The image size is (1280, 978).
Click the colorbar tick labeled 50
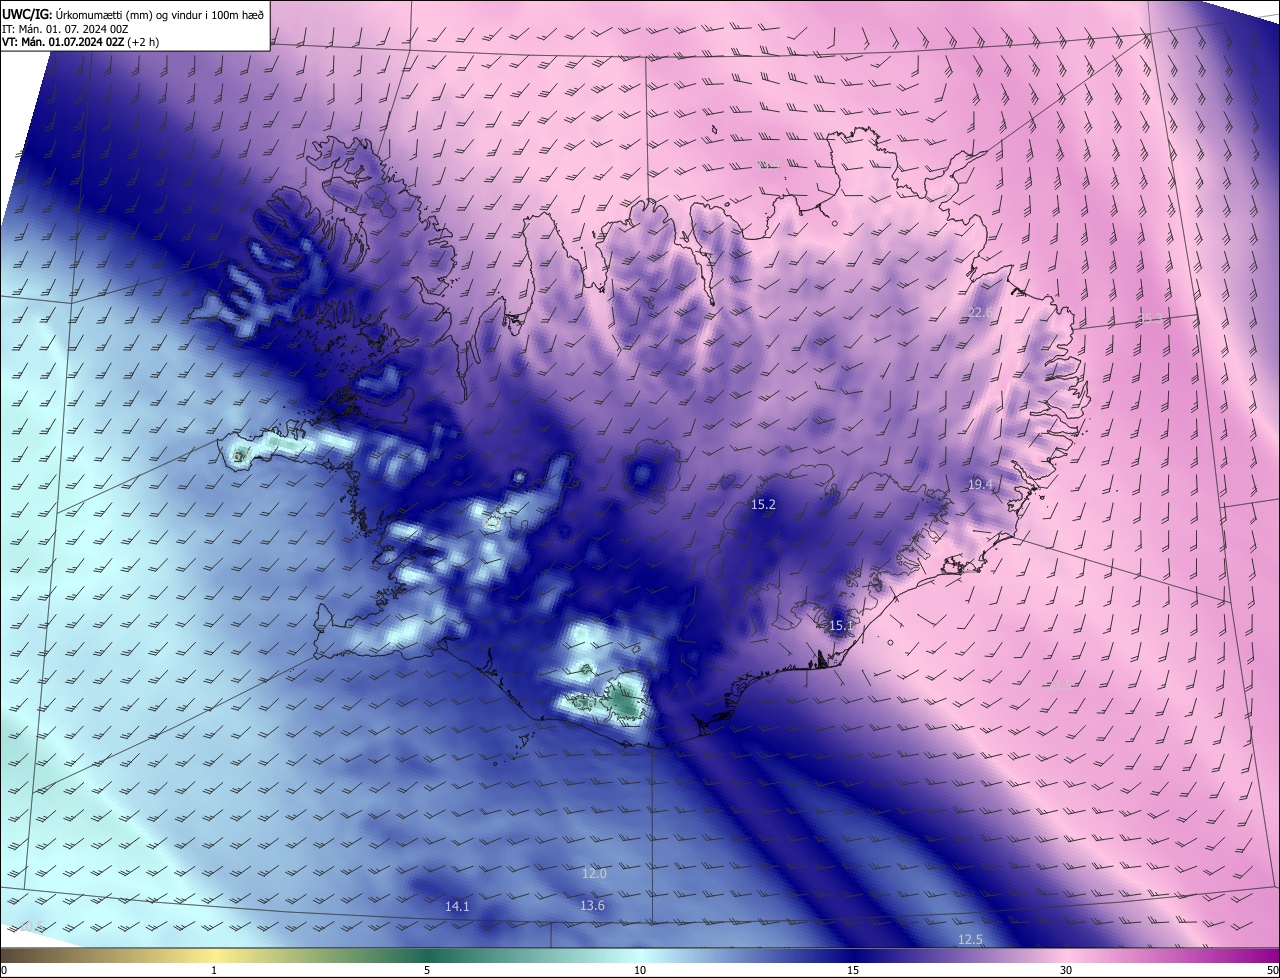tap(1272, 970)
